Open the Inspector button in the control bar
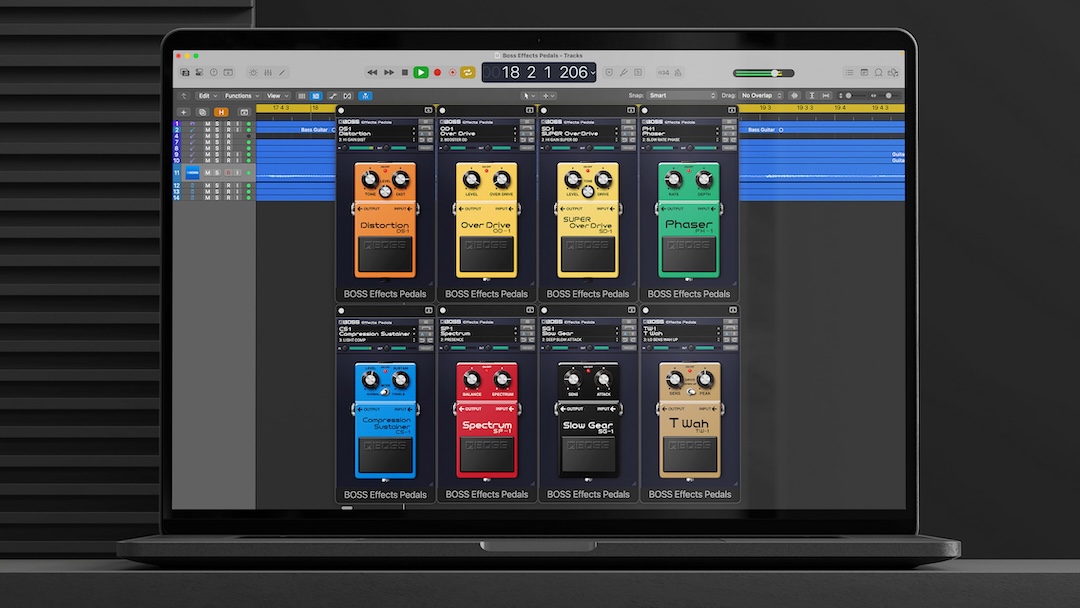 (199, 72)
